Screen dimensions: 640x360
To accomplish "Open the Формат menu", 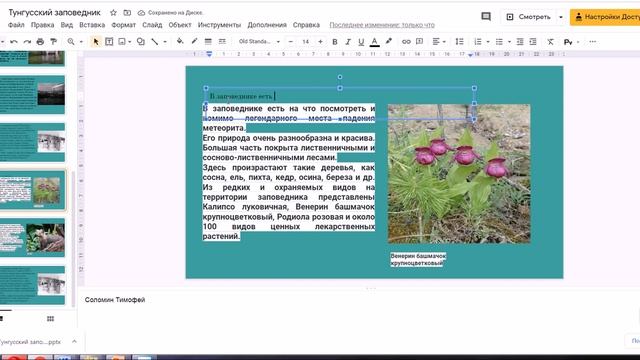I will [124, 25].
